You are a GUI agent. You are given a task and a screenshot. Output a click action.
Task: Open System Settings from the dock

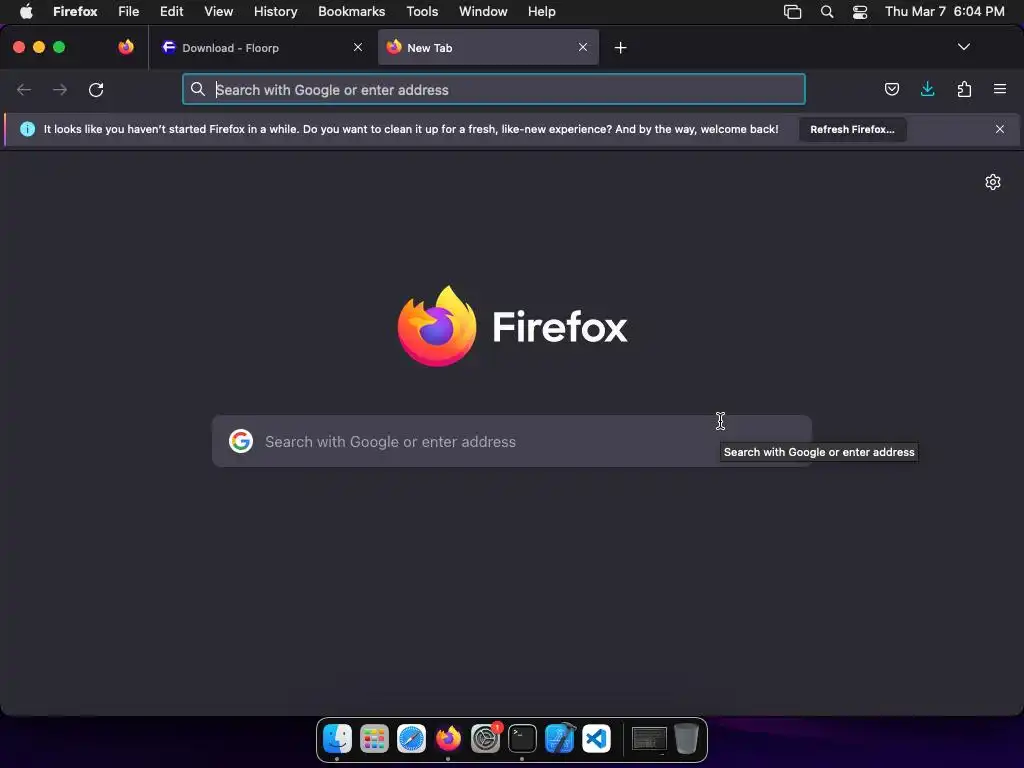pyautogui.click(x=485, y=739)
